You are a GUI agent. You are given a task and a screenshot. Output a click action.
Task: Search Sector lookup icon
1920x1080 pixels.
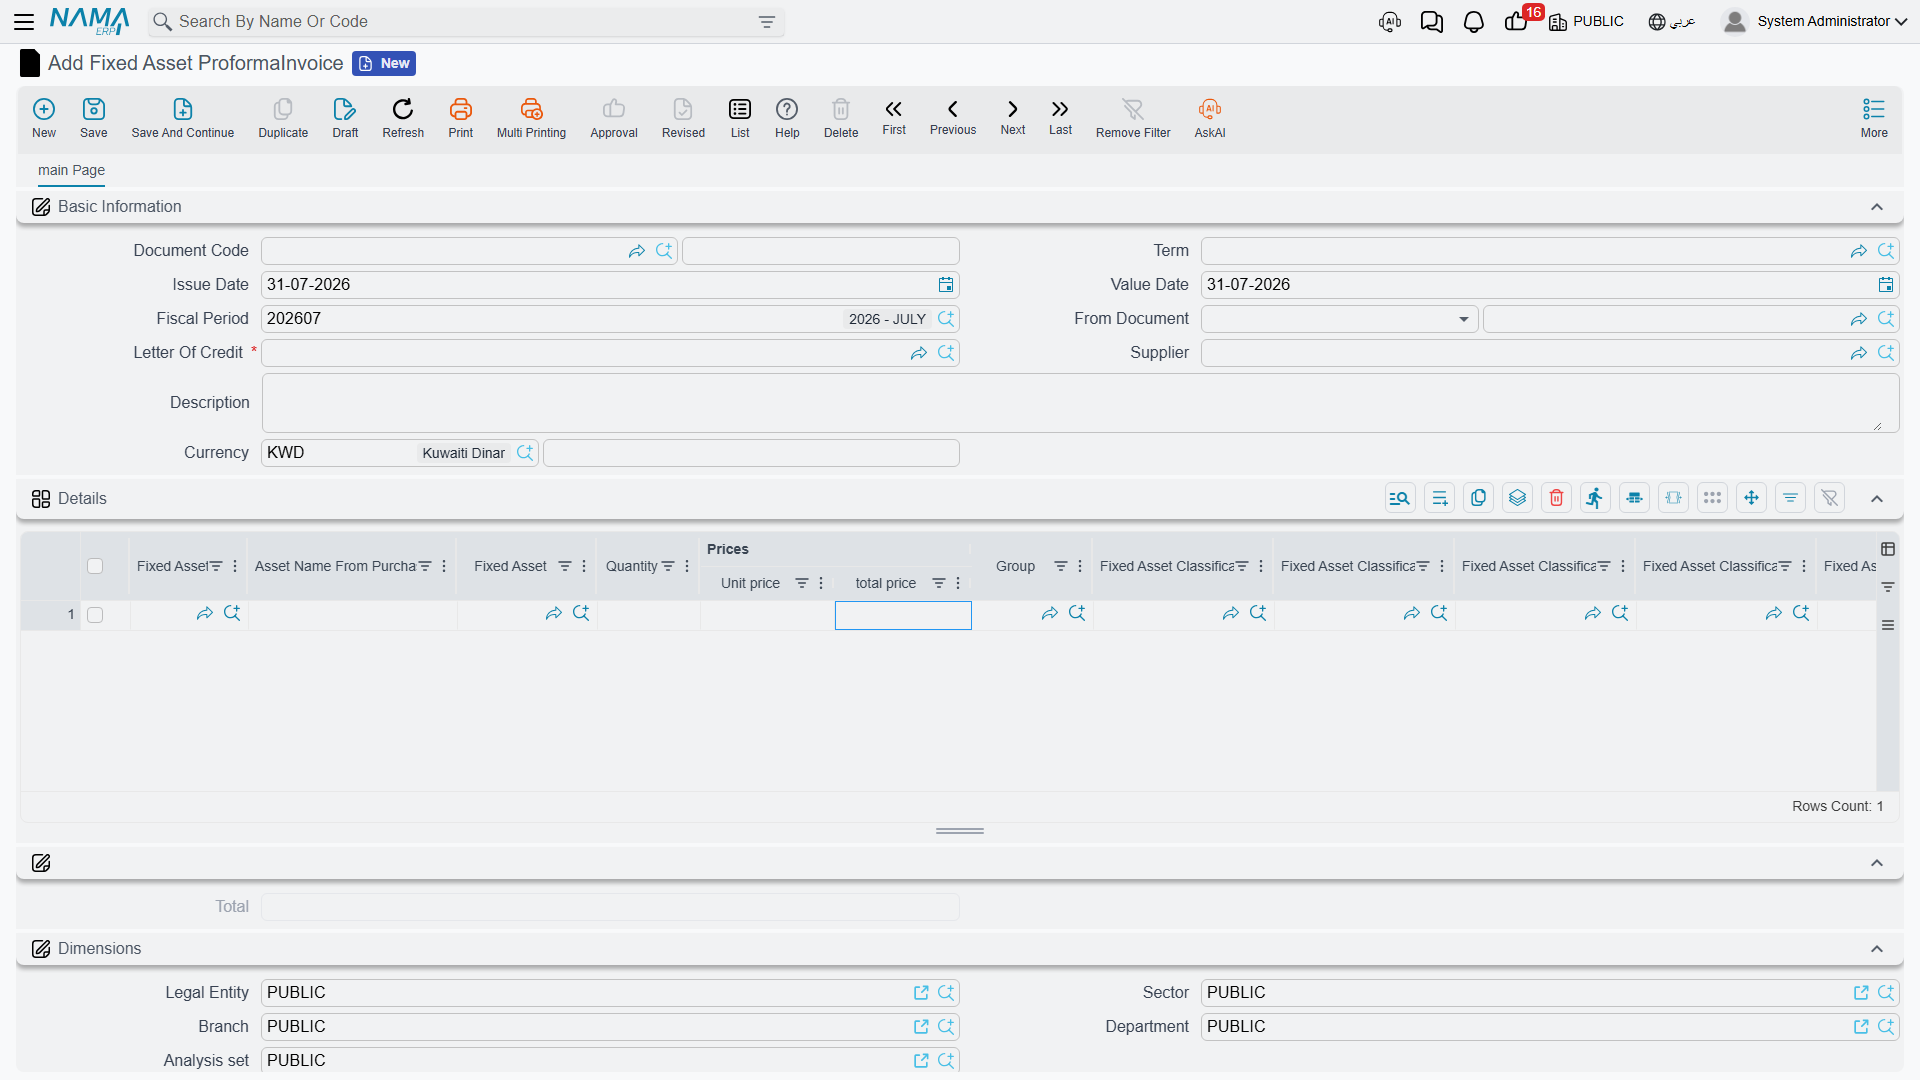(x=1886, y=993)
